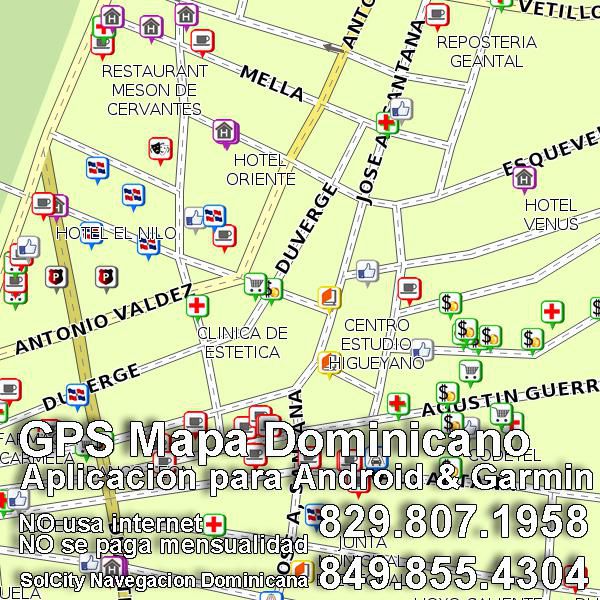Click the shopping cart icon above AGUSTIN GUERRERO label
600x600 pixels.
tap(470, 371)
